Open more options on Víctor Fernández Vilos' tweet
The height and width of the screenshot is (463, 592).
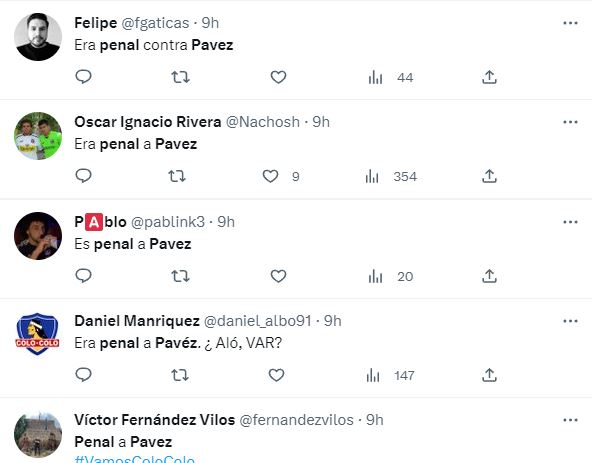pos(570,420)
